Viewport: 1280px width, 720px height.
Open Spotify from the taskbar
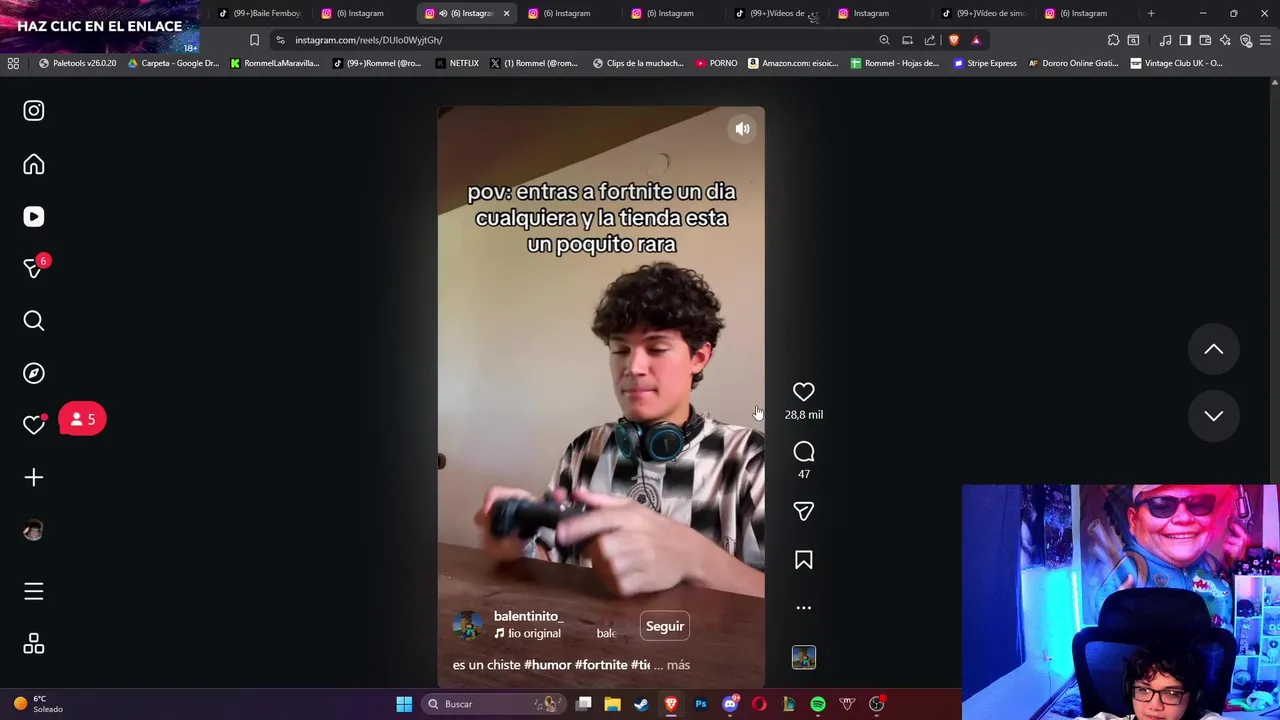tap(818, 704)
